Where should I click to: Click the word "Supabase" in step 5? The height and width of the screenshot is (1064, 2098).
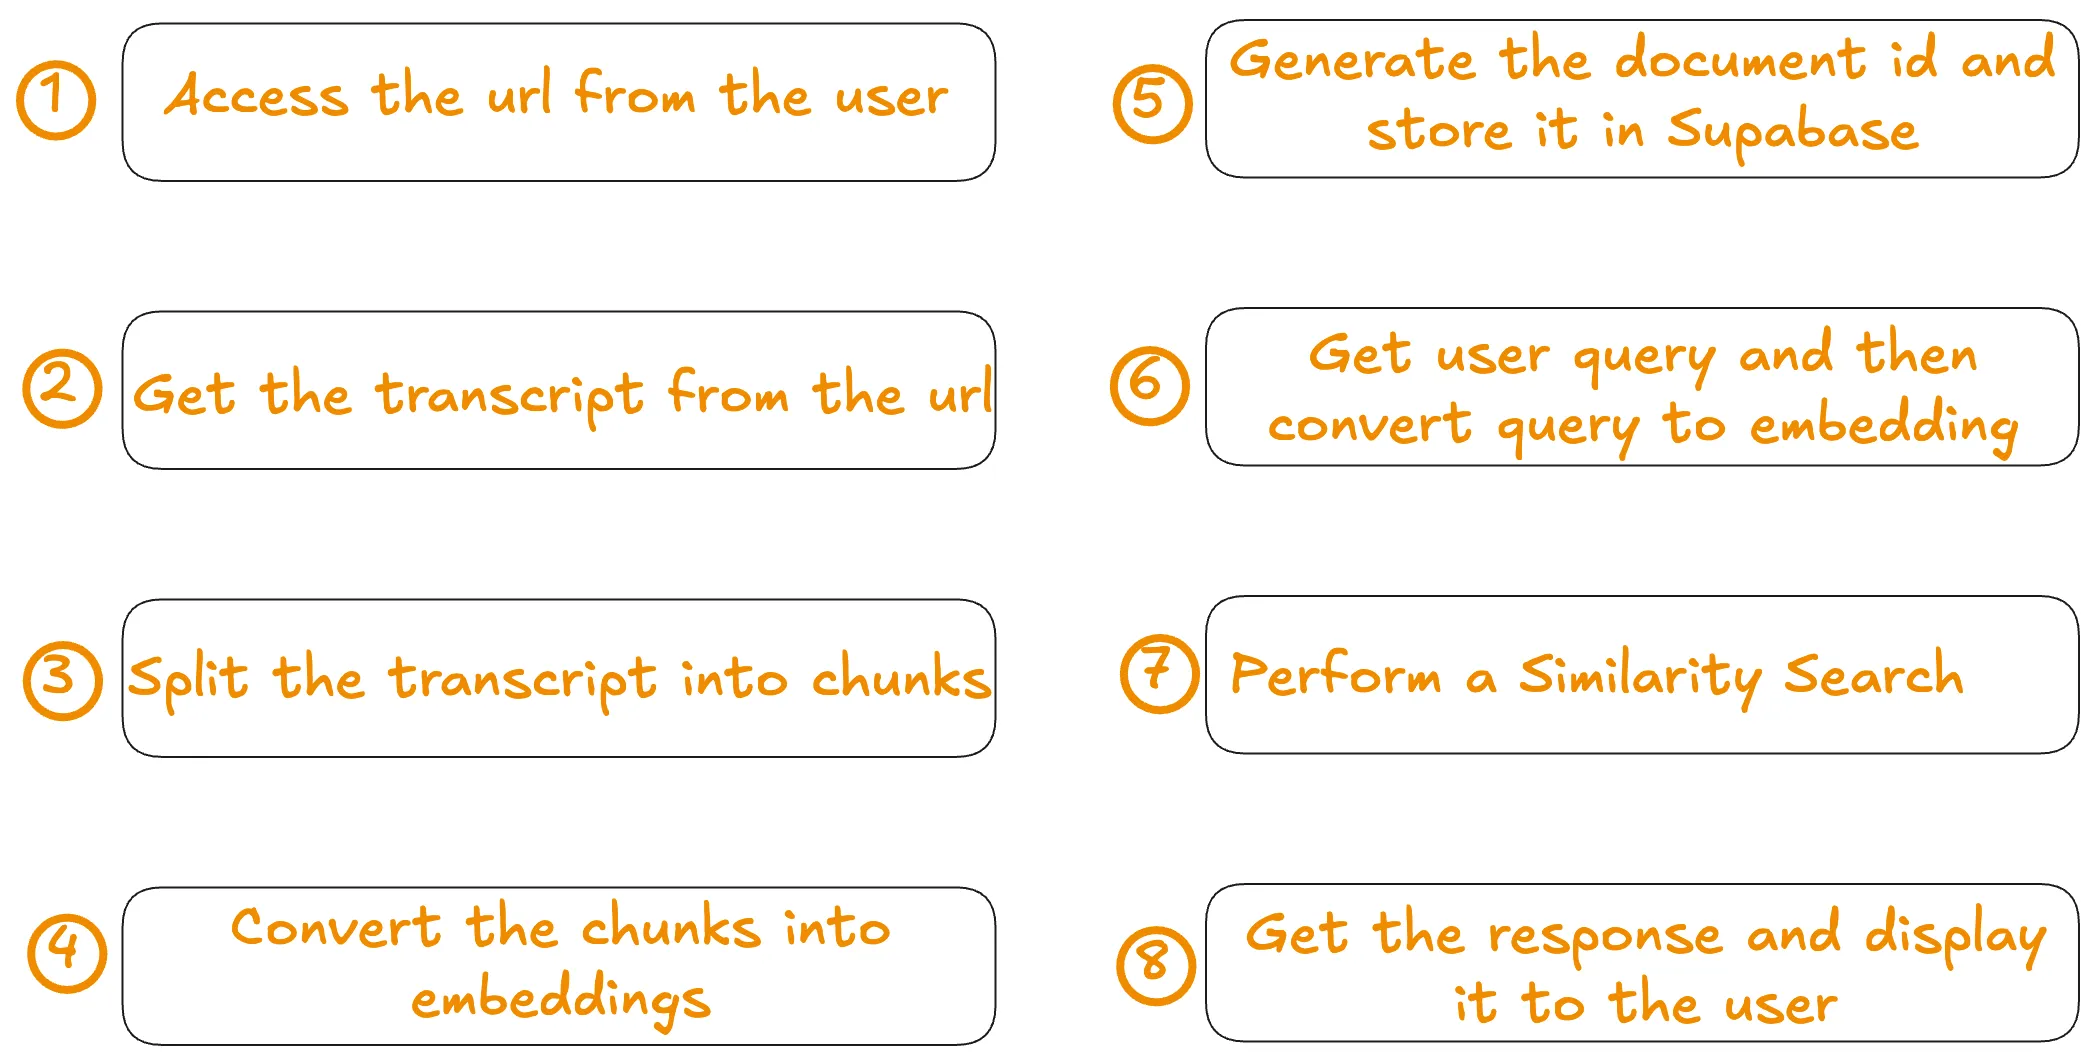(1792, 132)
